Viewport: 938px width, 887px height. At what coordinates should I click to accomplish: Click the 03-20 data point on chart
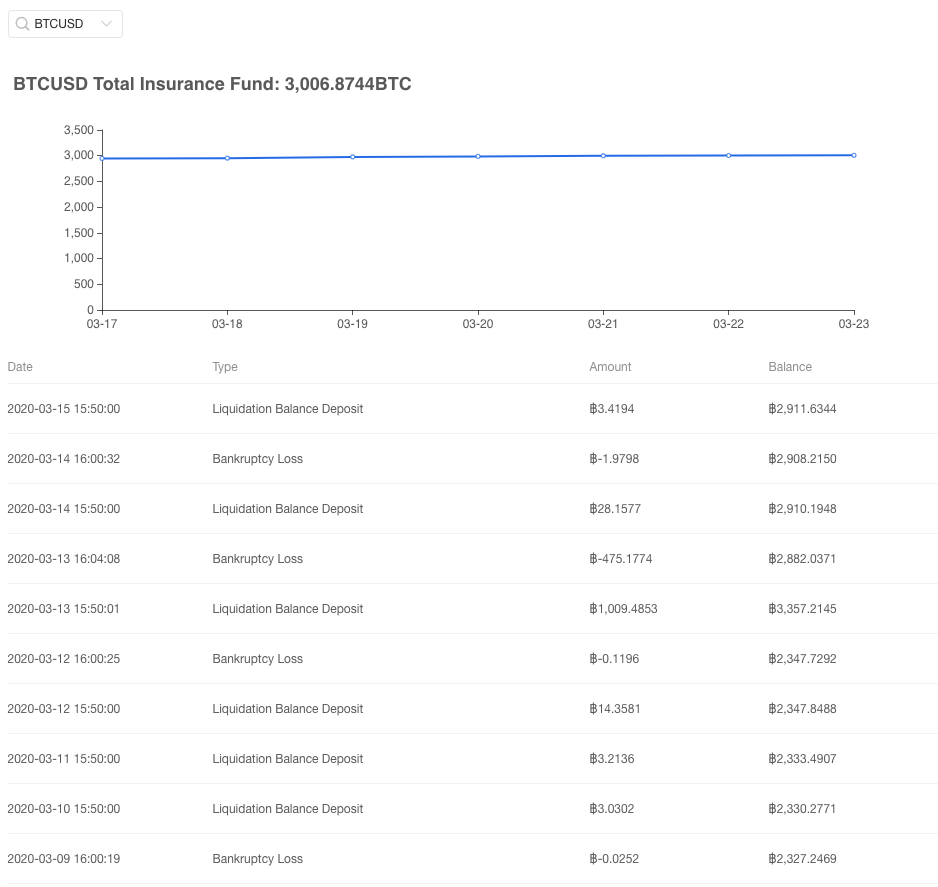[x=478, y=157]
